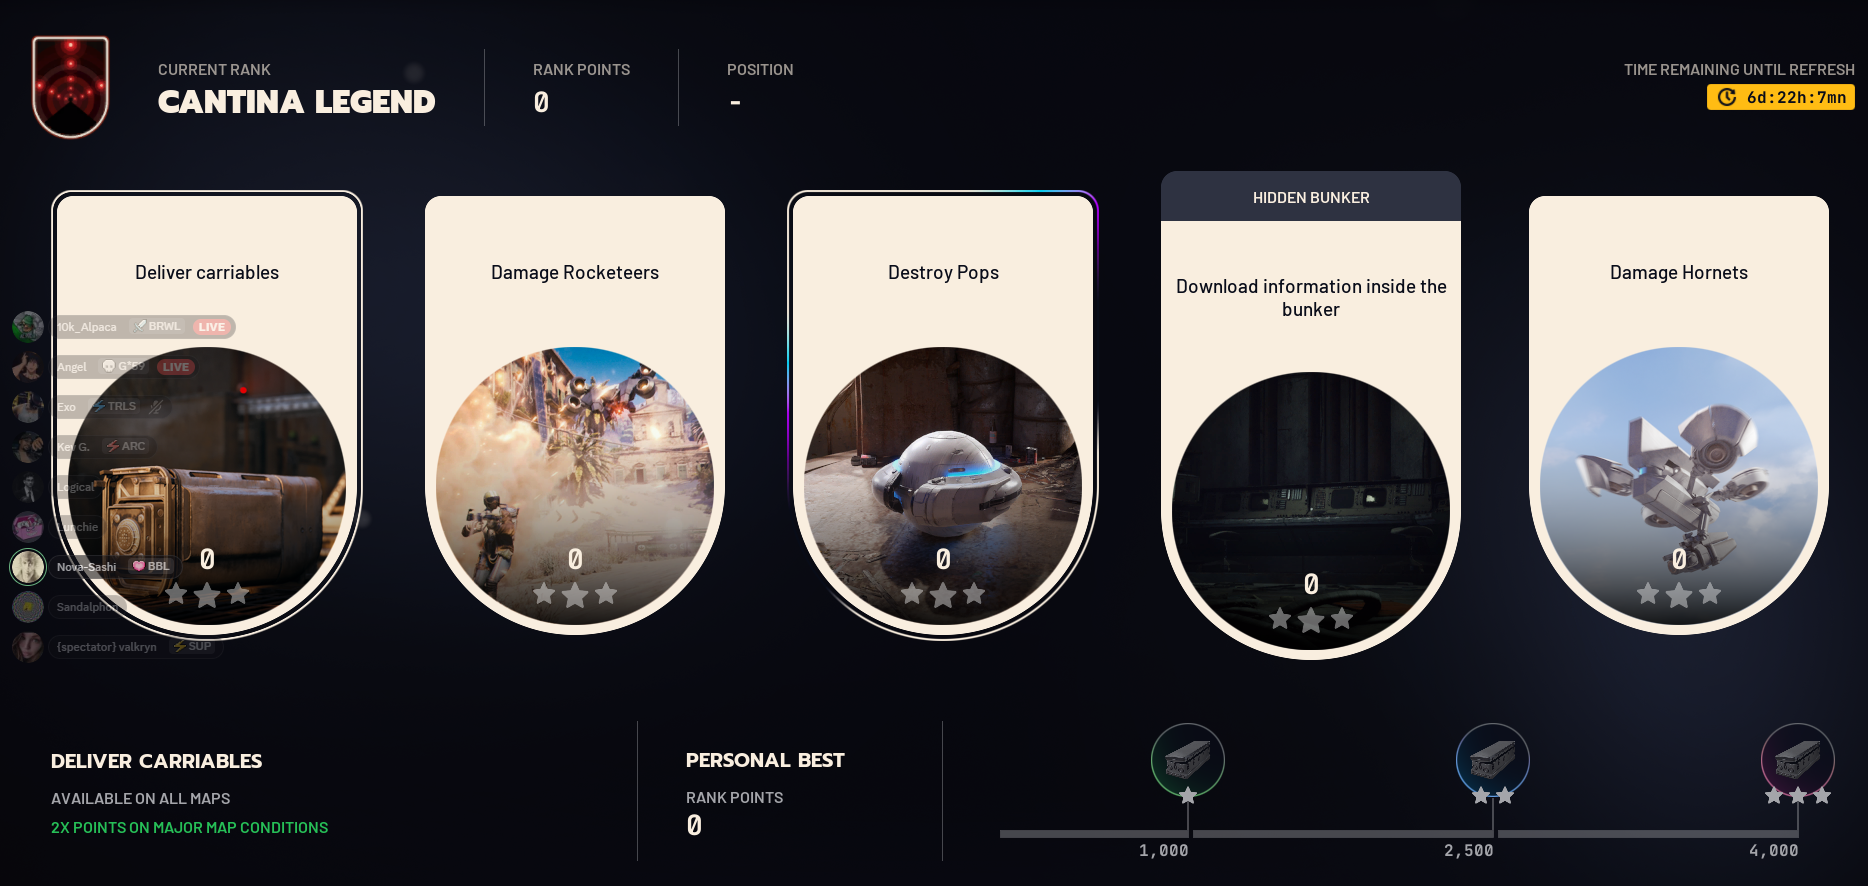Click the LIVE badge next to 10k_Alpaca

click(212, 327)
